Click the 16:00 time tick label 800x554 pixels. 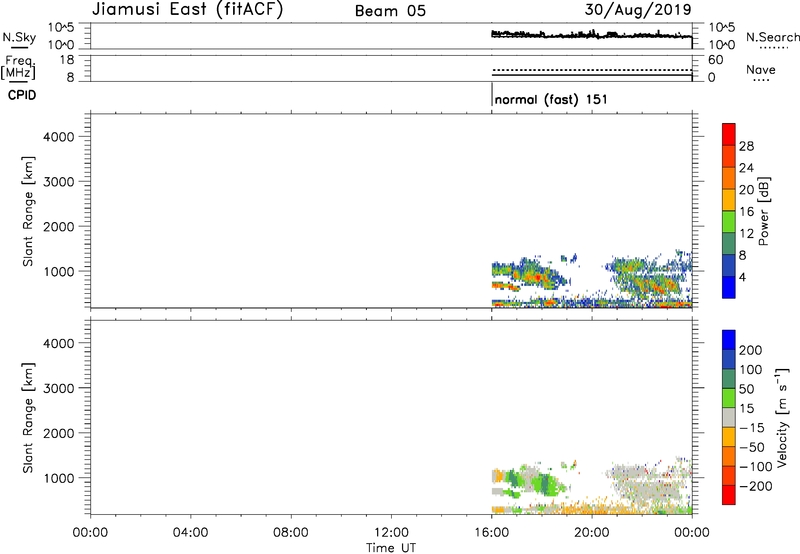(491, 533)
